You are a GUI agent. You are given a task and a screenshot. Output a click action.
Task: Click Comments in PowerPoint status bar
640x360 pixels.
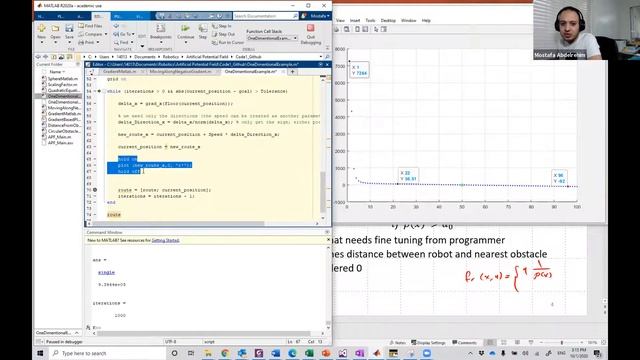(464, 342)
